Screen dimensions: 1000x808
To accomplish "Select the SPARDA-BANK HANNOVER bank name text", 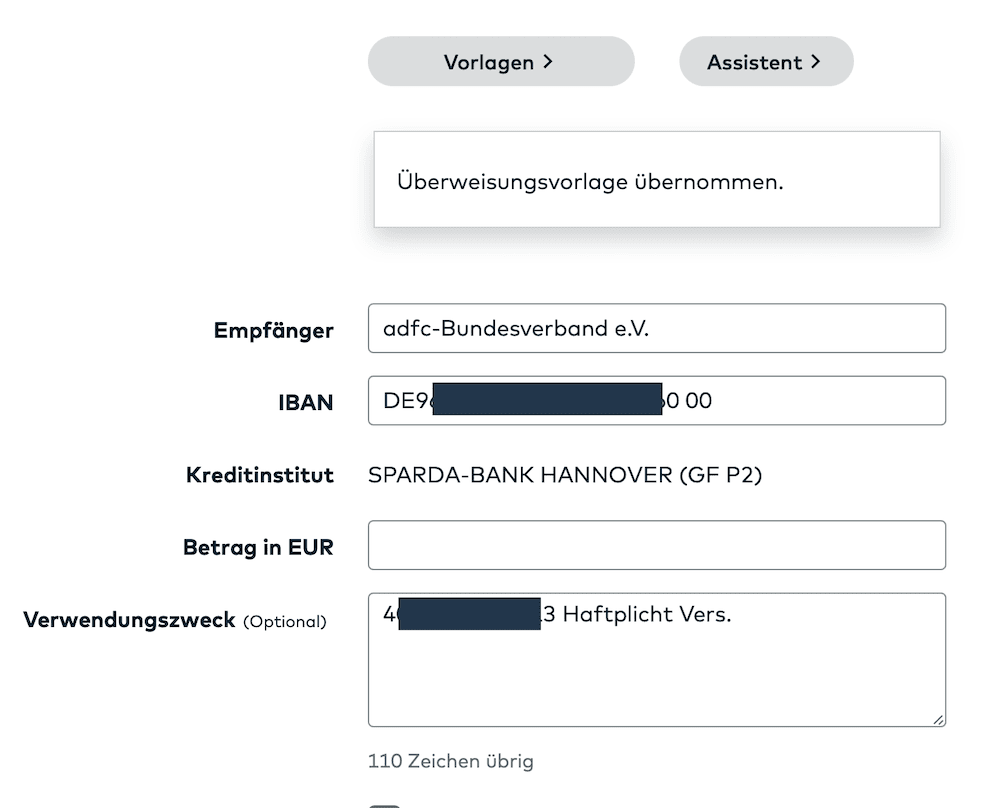I will (565, 475).
